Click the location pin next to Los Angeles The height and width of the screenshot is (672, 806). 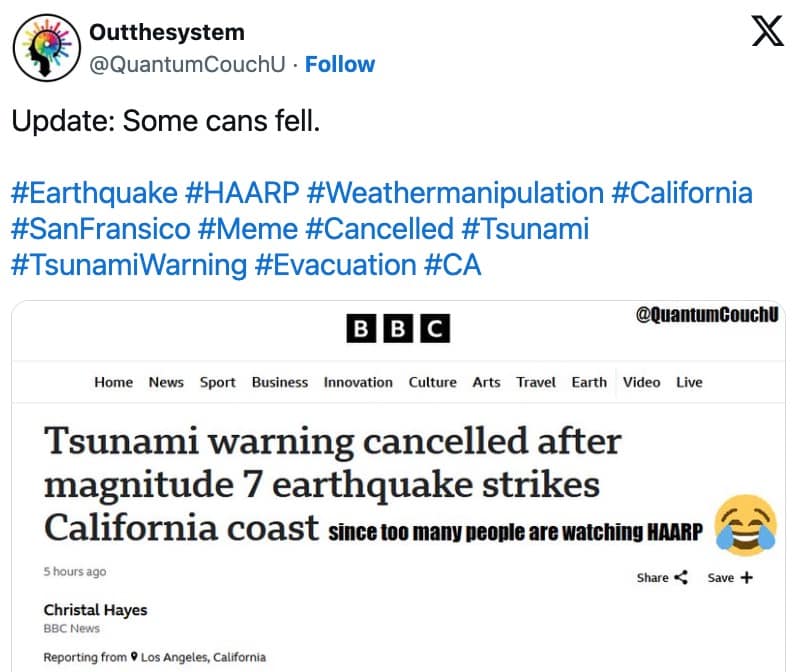pyautogui.click(x=135, y=658)
